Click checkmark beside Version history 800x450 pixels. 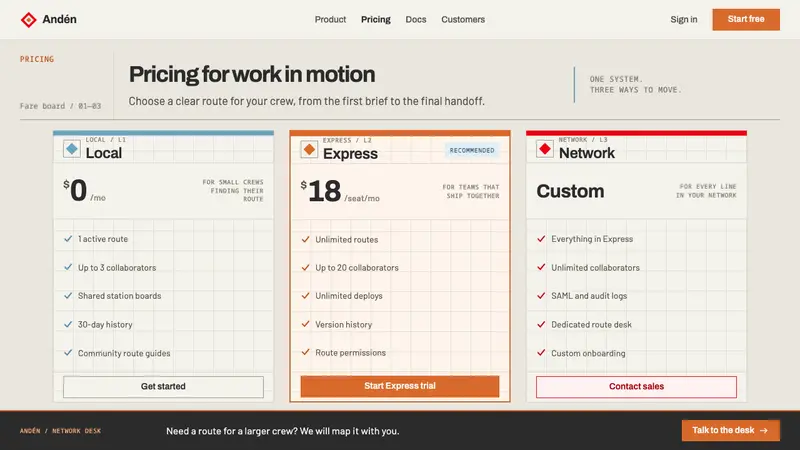(x=305, y=324)
